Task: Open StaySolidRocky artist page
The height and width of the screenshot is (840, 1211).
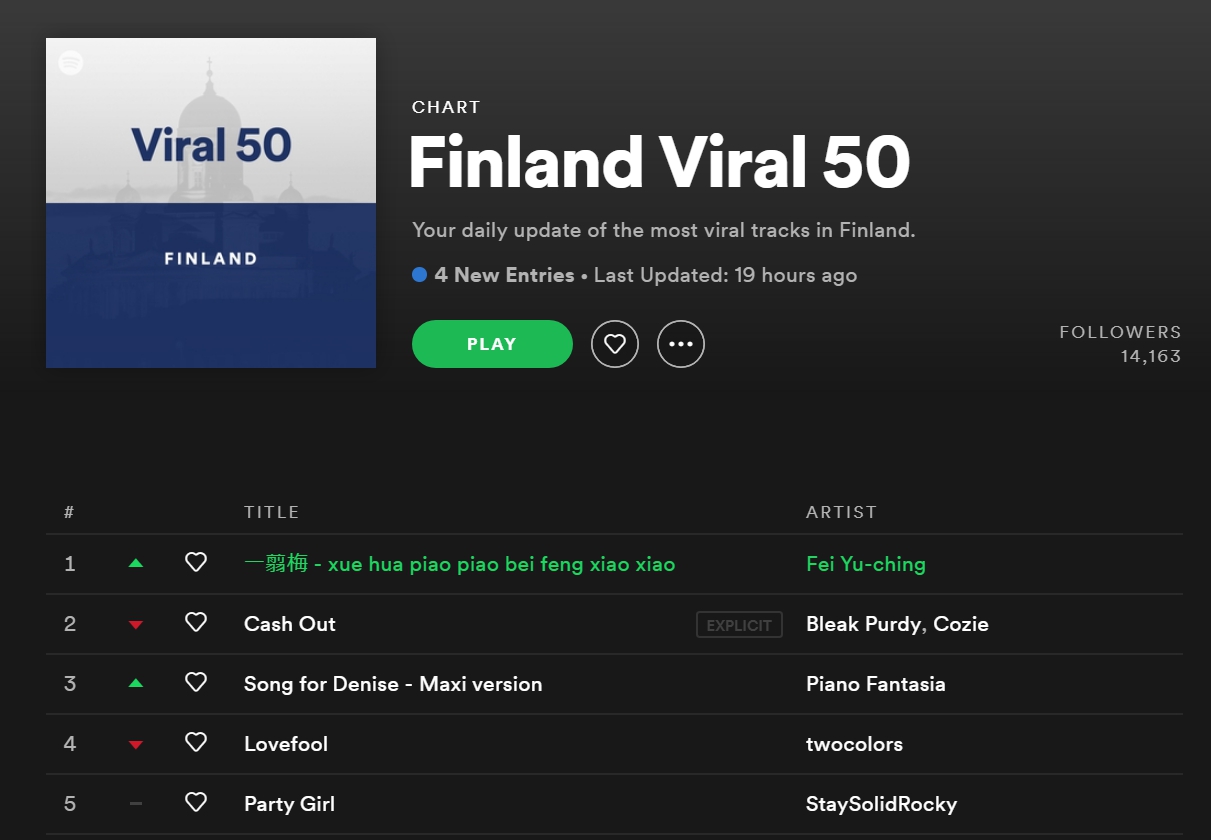Action: click(881, 804)
